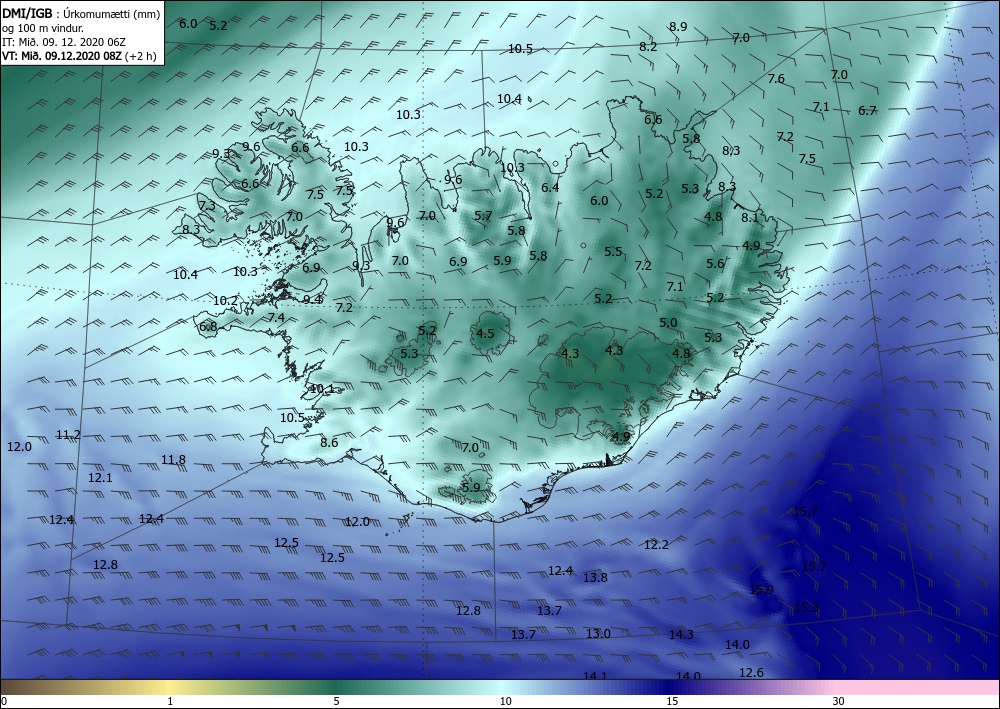
Task: Select the 13.8 value label
Action: coord(596,578)
